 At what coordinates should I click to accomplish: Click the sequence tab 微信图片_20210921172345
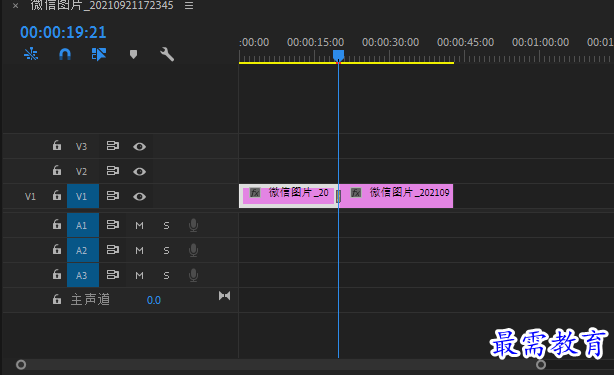point(102,5)
